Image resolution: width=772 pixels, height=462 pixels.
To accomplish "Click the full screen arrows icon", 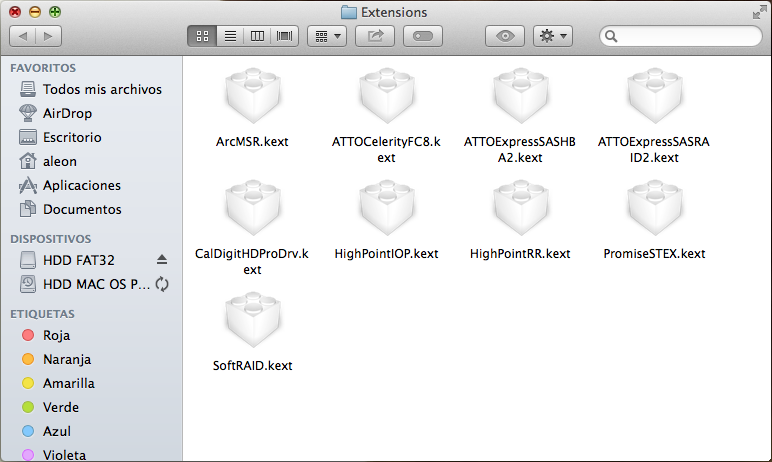I will (x=759, y=12).
